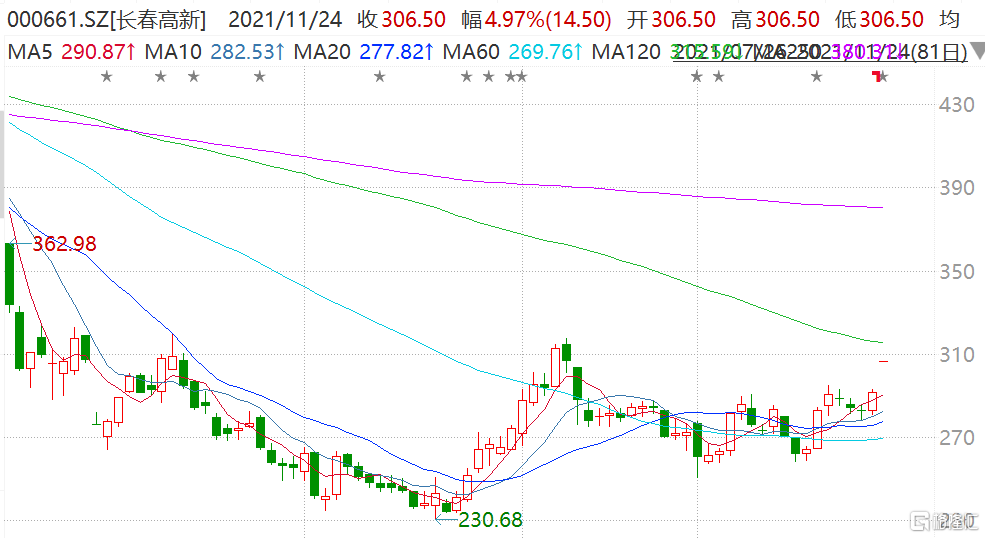The width and height of the screenshot is (985, 538).
Task: Select the MA120 indicator label
Action: pyautogui.click(x=626, y=52)
